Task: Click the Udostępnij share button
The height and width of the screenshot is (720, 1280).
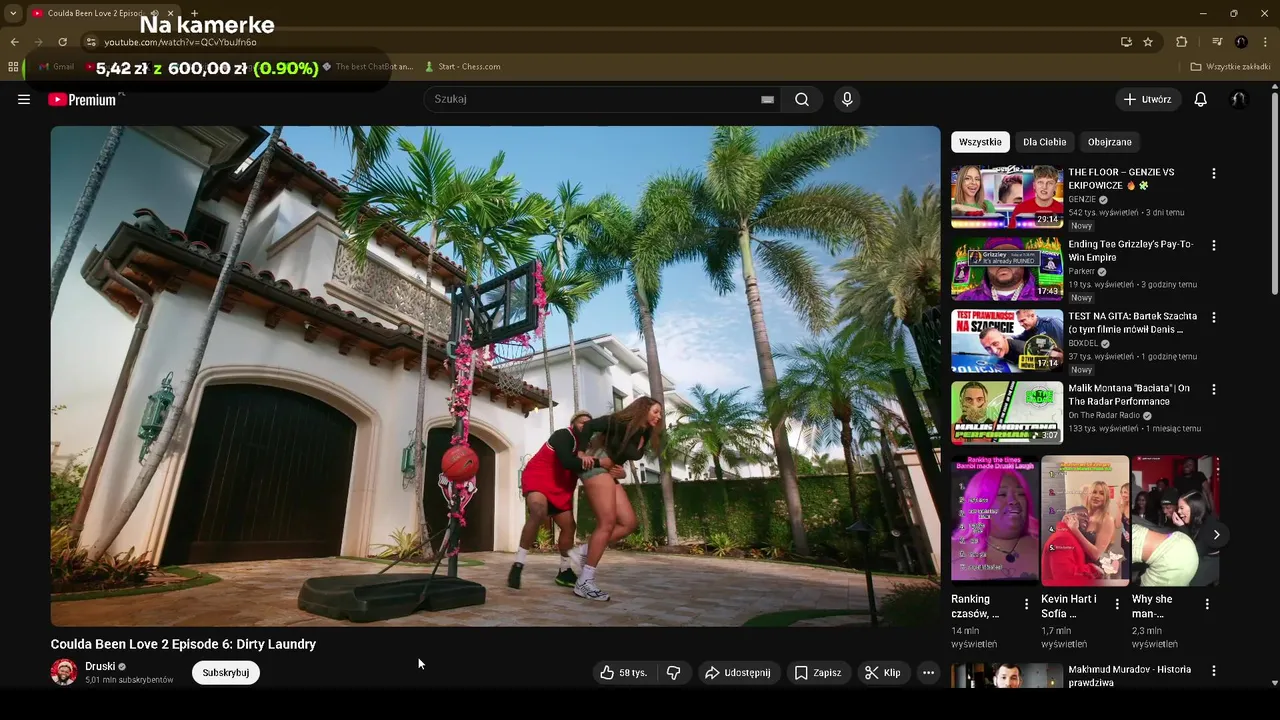Action: (x=738, y=673)
